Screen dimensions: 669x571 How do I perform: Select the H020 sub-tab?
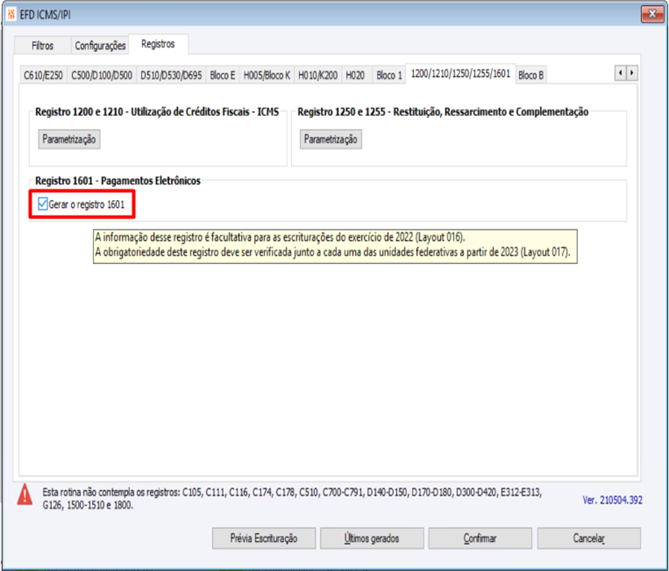pyautogui.click(x=355, y=76)
